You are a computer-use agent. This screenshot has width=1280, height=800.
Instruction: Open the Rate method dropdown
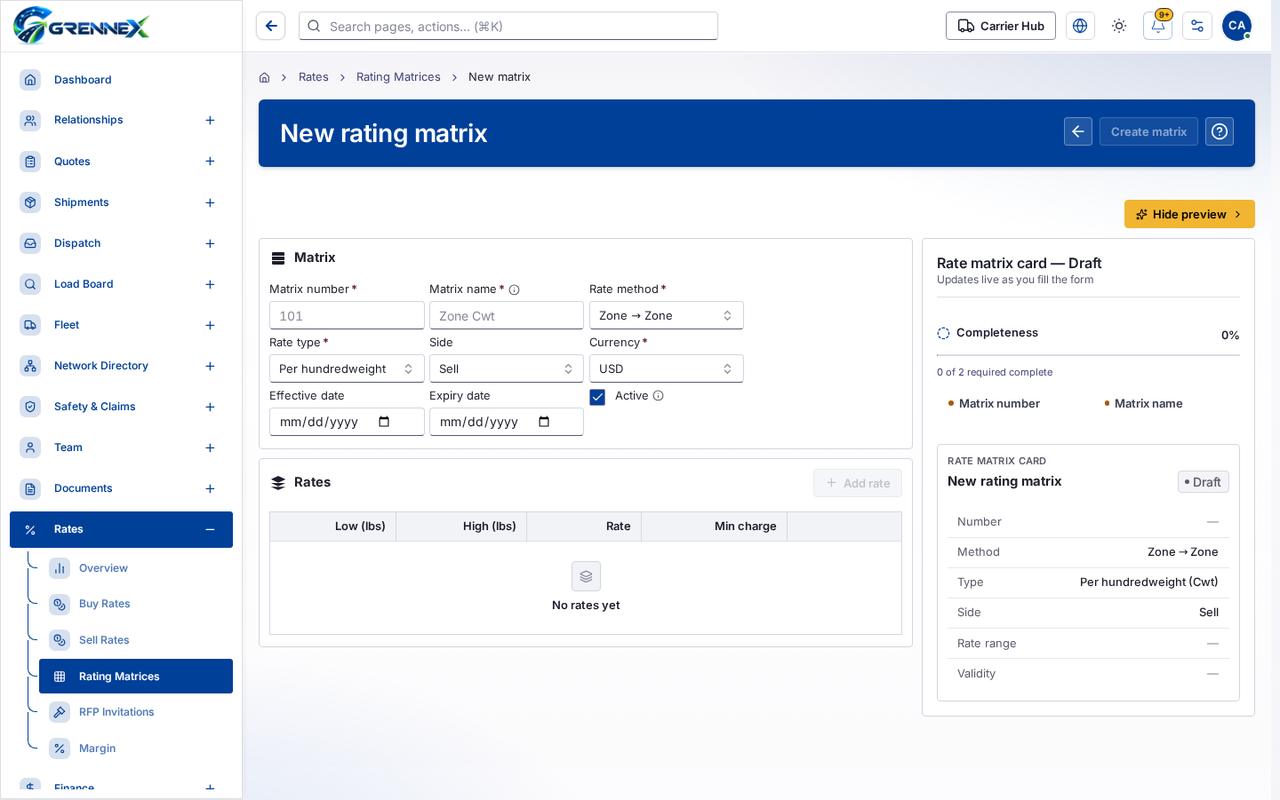(666, 315)
